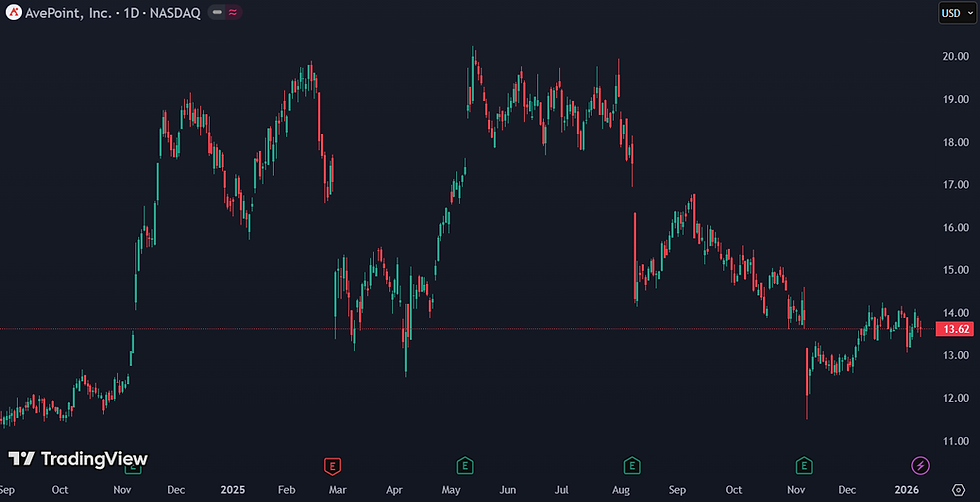Click the 15.00 price axis label
Image resolution: width=980 pixels, height=502 pixels.
(x=956, y=270)
